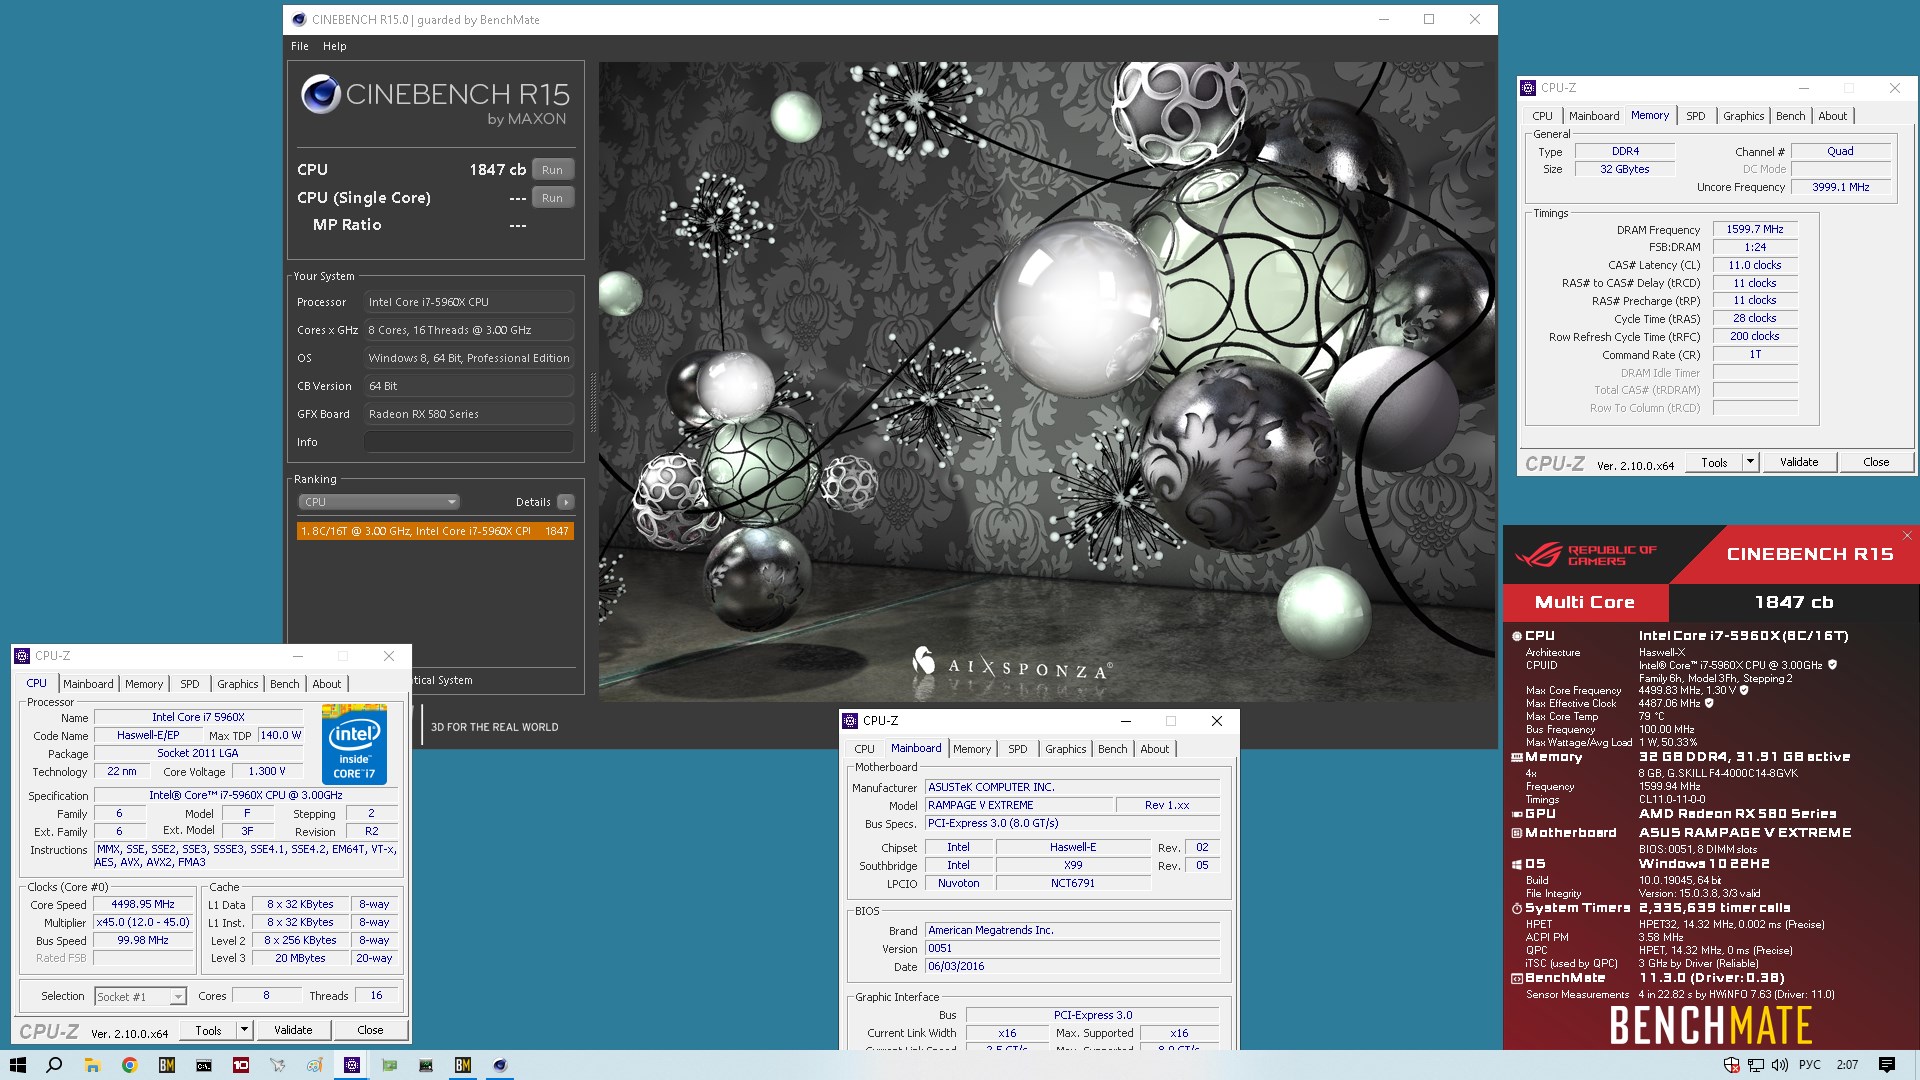Open the Paint palette taskbar icon
Screen dimensions: 1920x1080
pyautogui.click(x=315, y=1065)
